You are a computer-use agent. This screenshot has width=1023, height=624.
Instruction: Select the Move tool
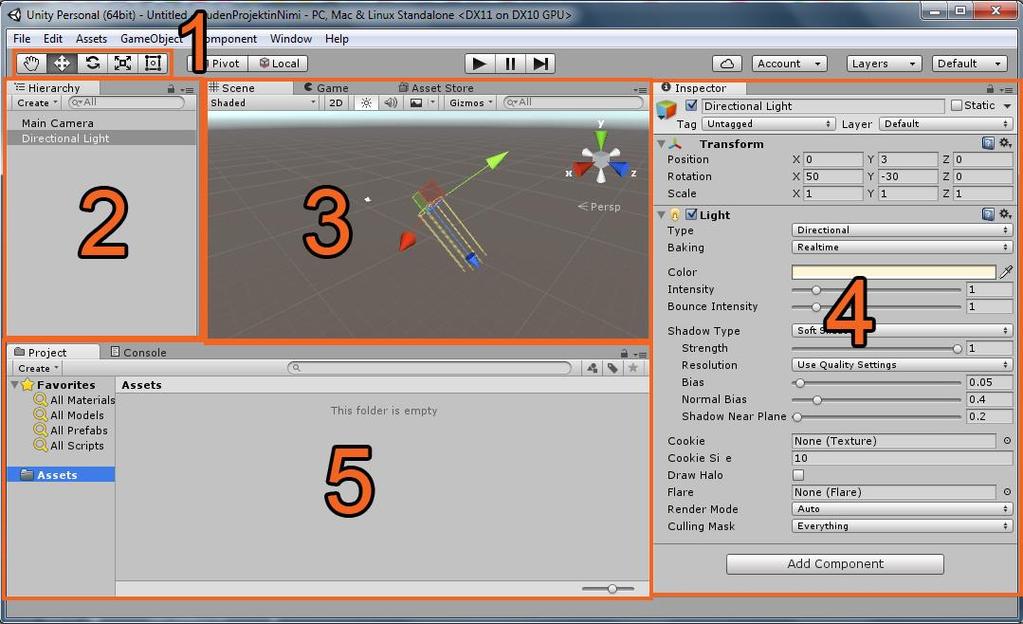62,63
